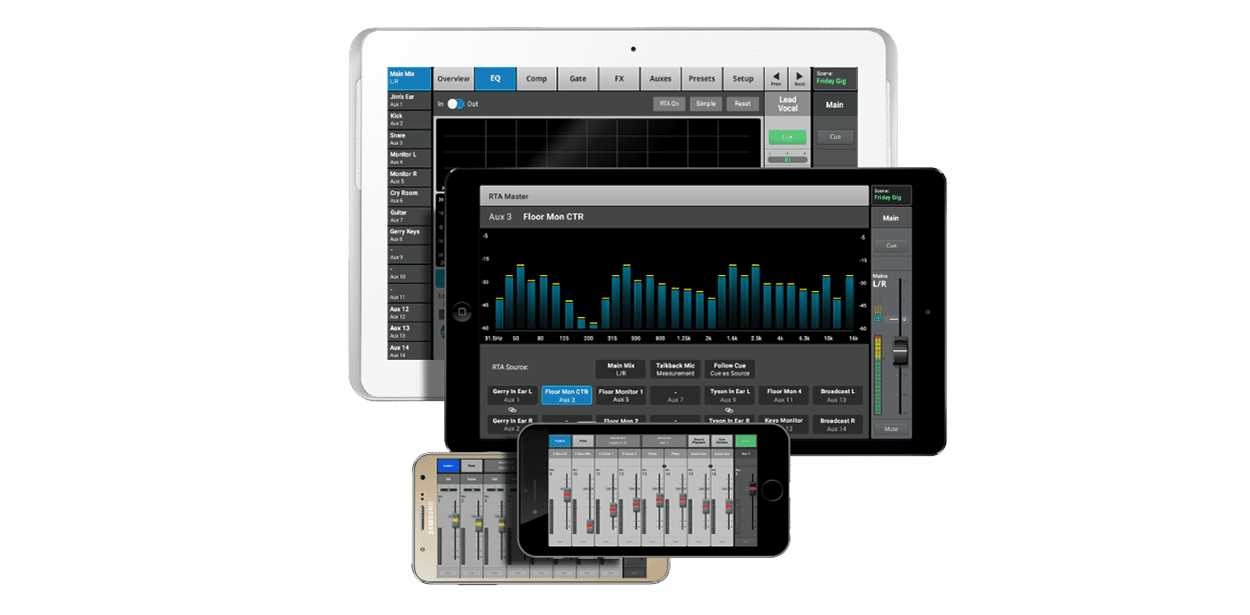
Task: Select the Overview tab
Action: tap(453, 79)
